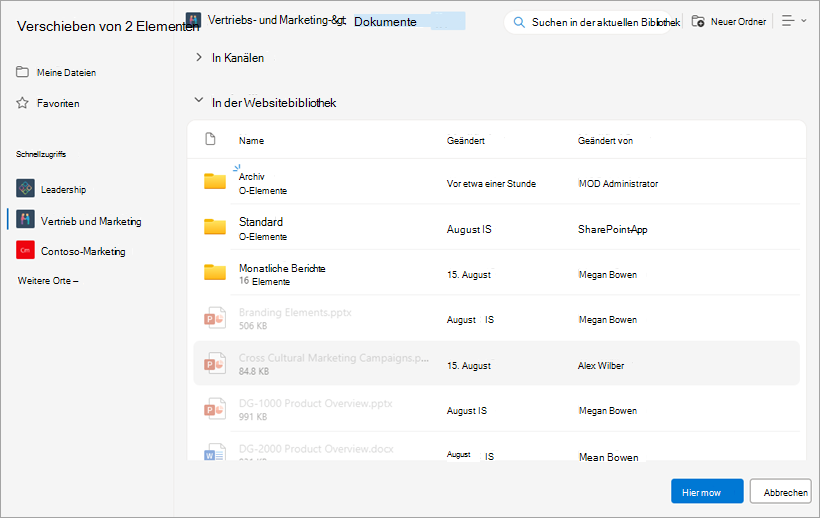Open the Monatliche Berichte folder icon
This screenshot has height=518, width=820.
[215, 272]
